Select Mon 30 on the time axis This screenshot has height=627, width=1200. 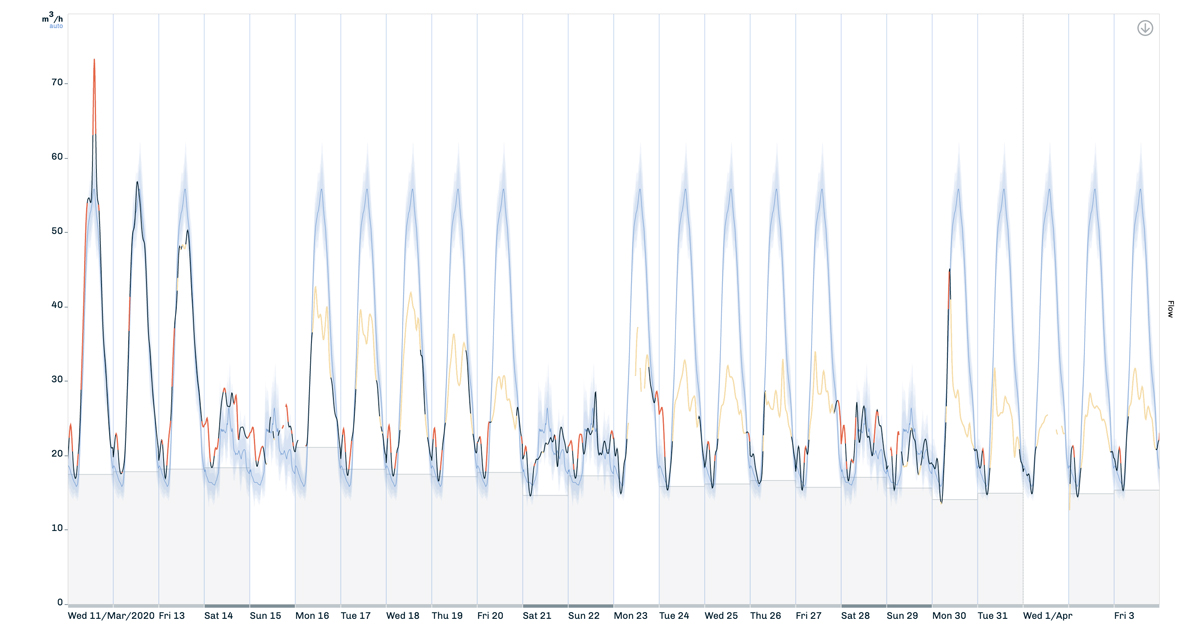pos(949,616)
